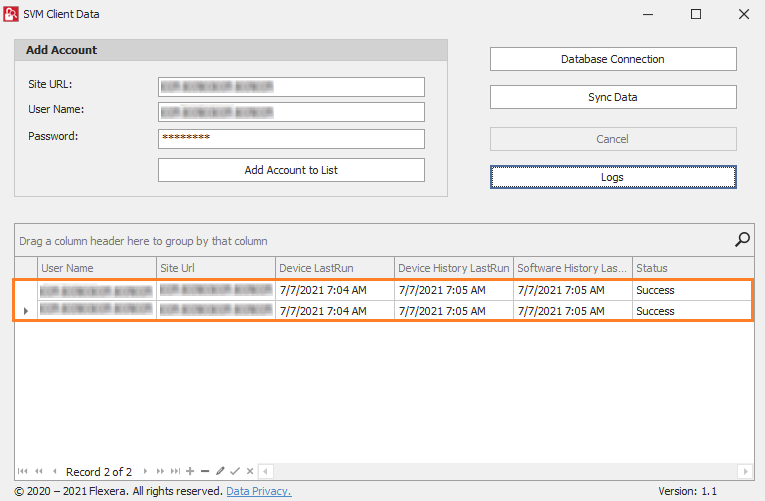Image resolution: width=765 pixels, height=501 pixels.
Task: End edit with checkmark icon
Action: (235, 471)
